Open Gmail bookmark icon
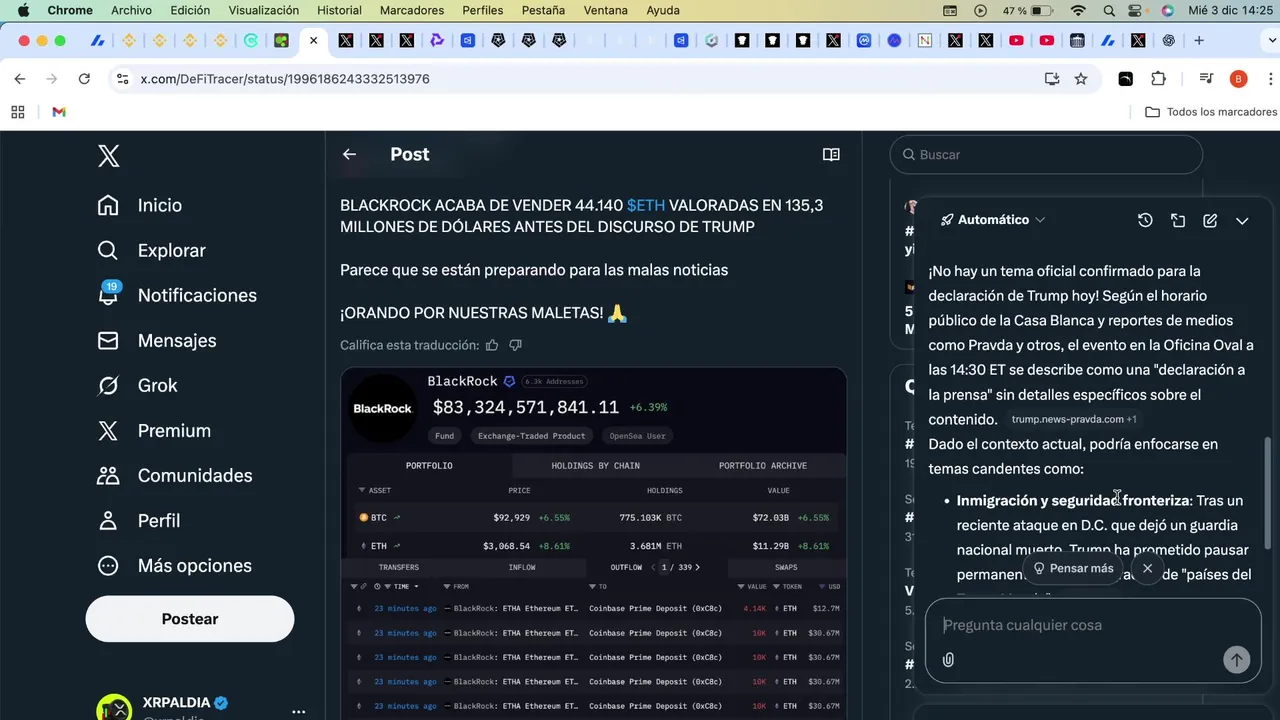The image size is (1280, 720). click(59, 112)
